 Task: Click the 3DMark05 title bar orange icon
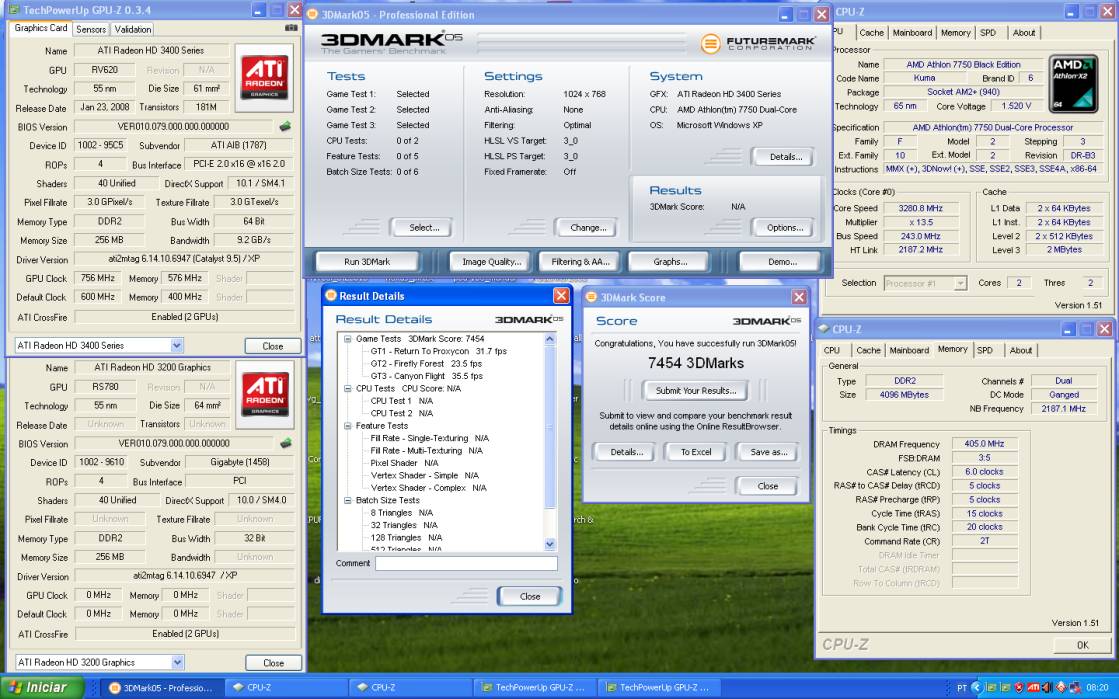pos(312,14)
